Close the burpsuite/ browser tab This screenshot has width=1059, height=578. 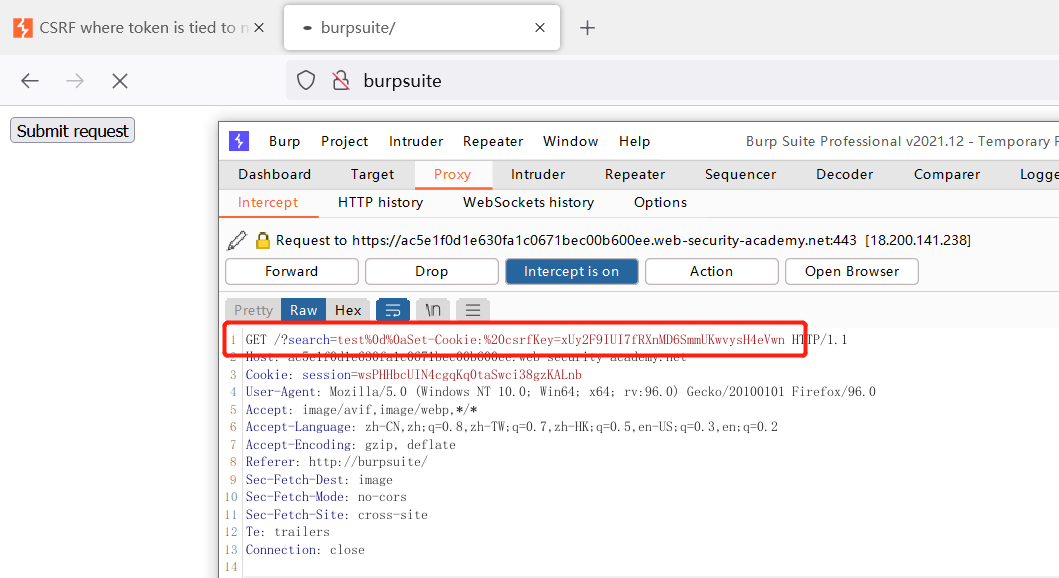[x=540, y=28]
